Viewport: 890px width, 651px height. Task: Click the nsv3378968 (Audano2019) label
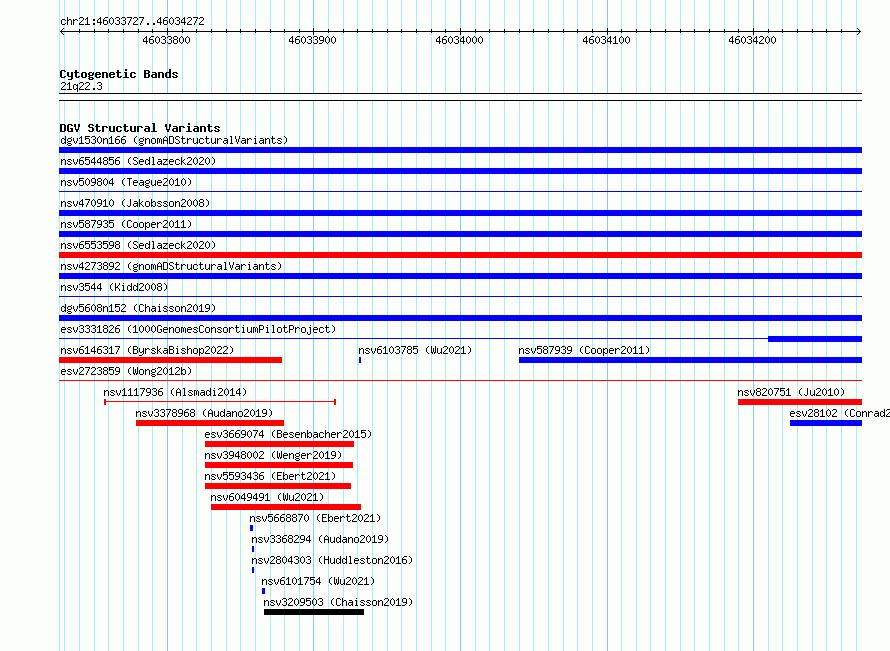(204, 413)
